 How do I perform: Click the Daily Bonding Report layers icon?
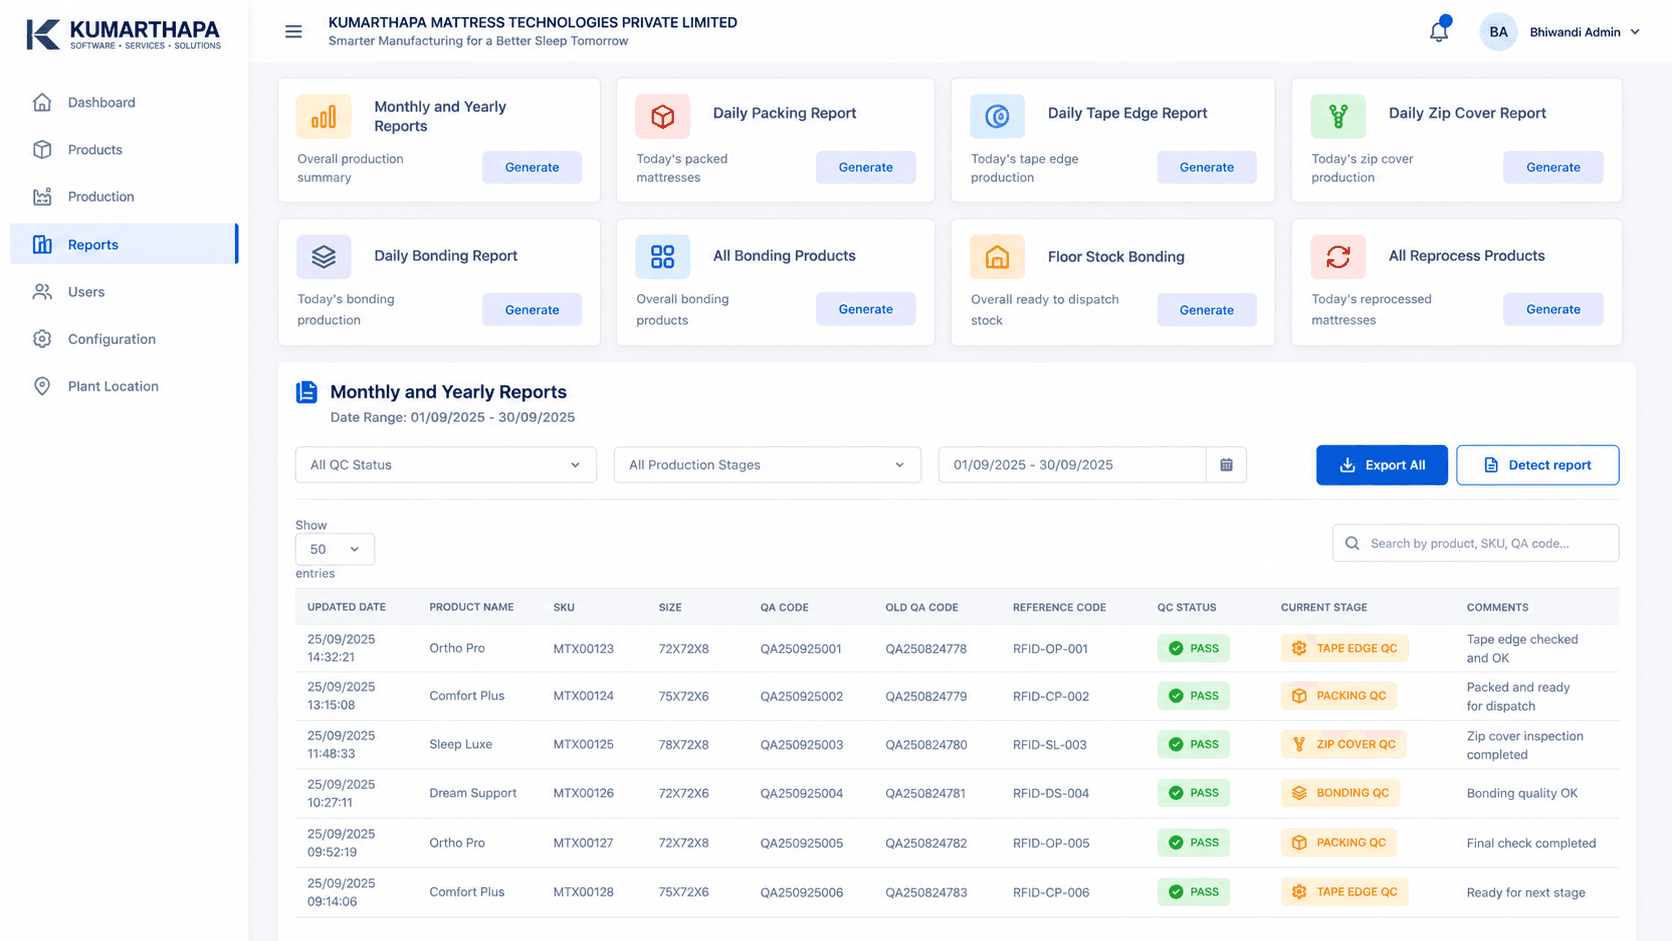tap(323, 257)
